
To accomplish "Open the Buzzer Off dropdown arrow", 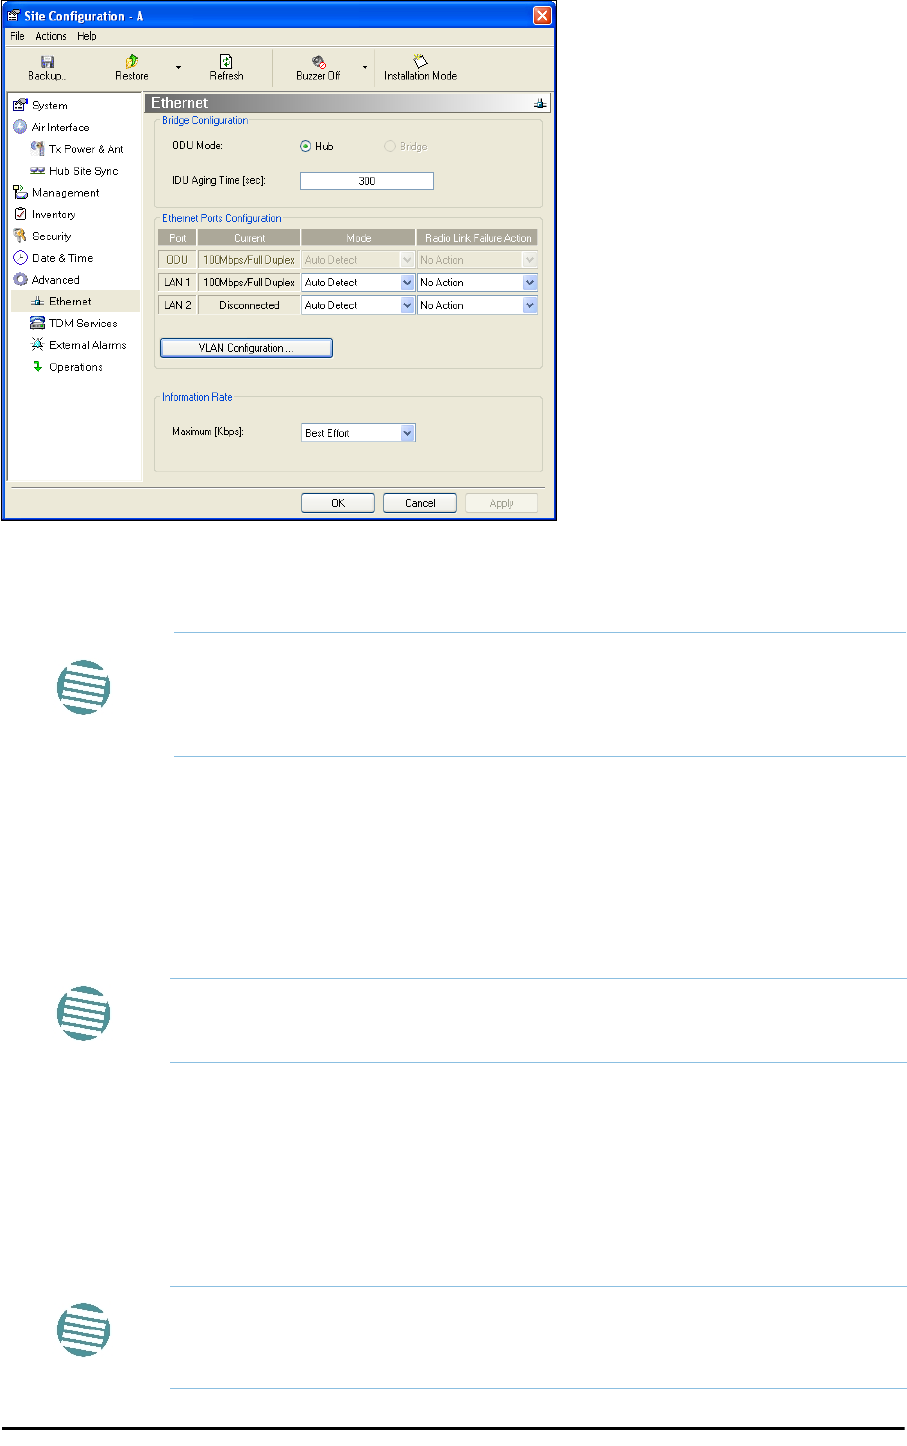I will coord(365,68).
